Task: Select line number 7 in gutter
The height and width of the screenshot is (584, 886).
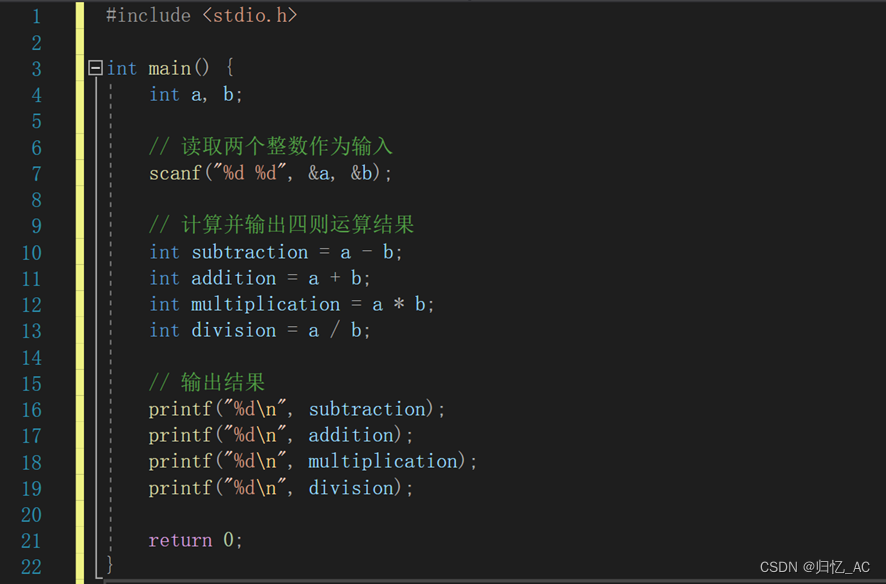Action: [x=37, y=173]
